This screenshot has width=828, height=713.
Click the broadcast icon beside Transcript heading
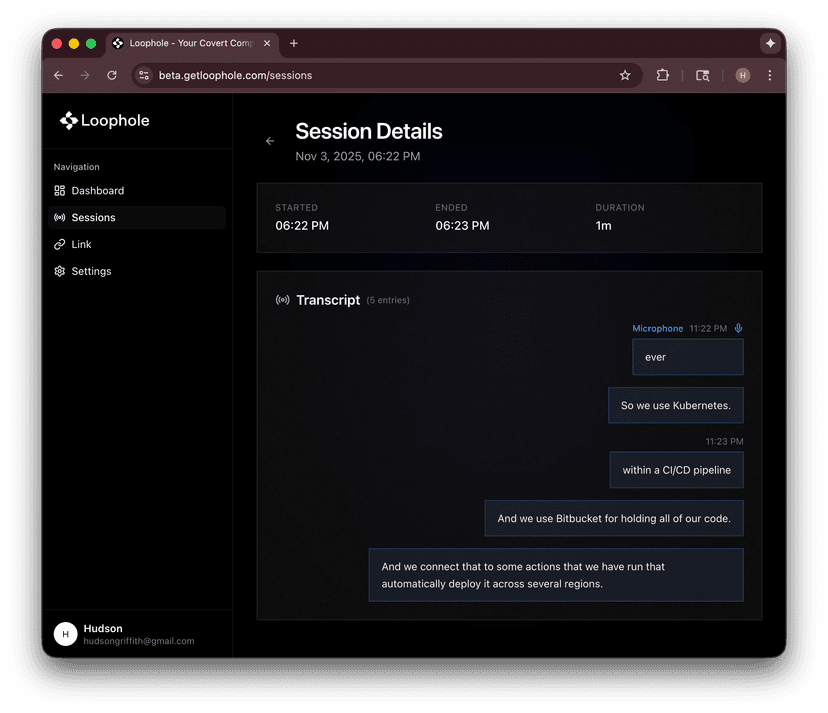click(x=283, y=300)
